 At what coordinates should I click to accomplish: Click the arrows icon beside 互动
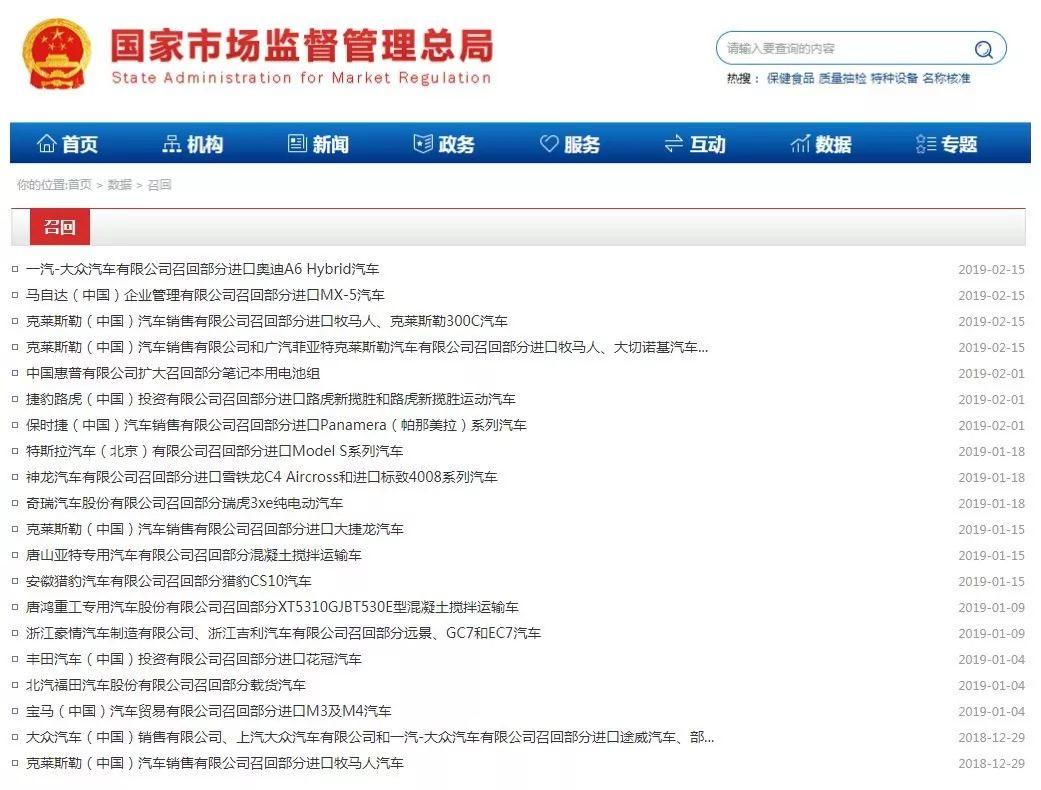674,143
